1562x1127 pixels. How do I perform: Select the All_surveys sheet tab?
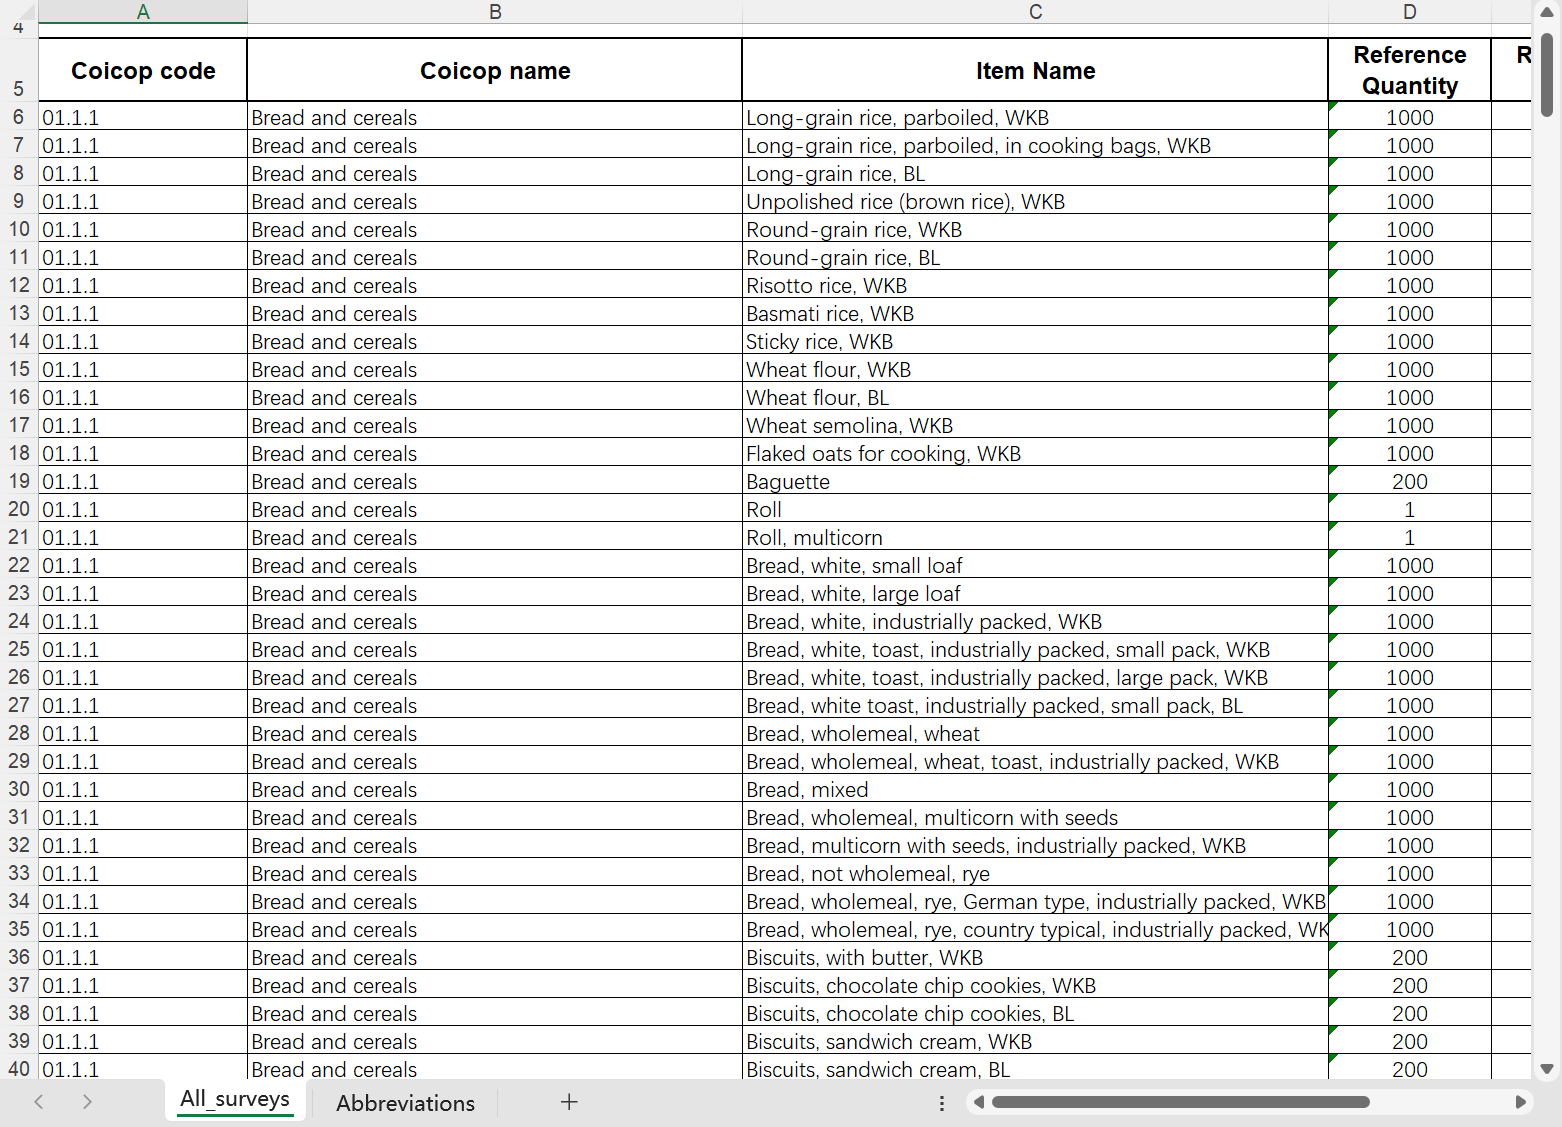(235, 1099)
